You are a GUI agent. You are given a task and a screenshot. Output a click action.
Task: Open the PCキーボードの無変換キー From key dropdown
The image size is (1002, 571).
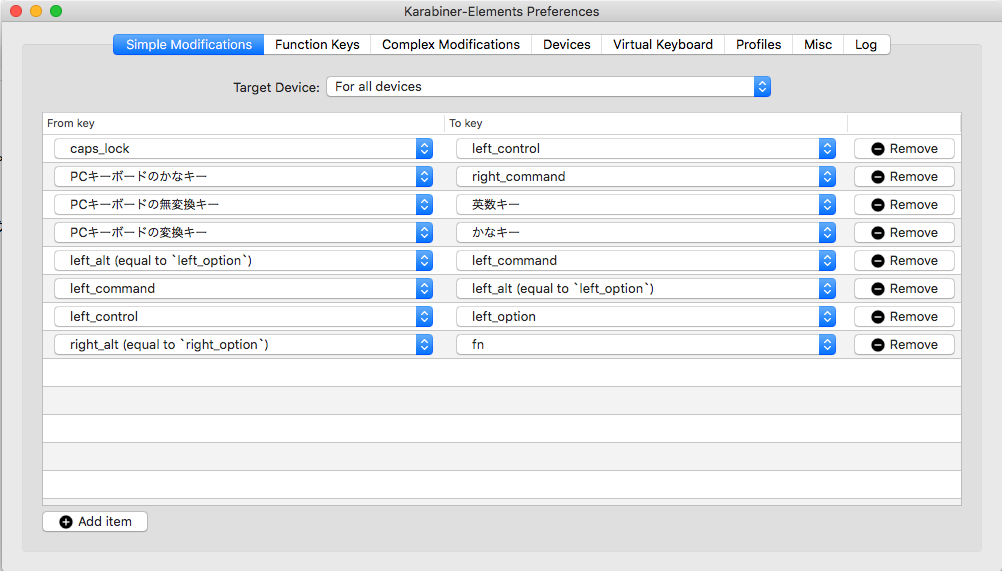pos(243,205)
